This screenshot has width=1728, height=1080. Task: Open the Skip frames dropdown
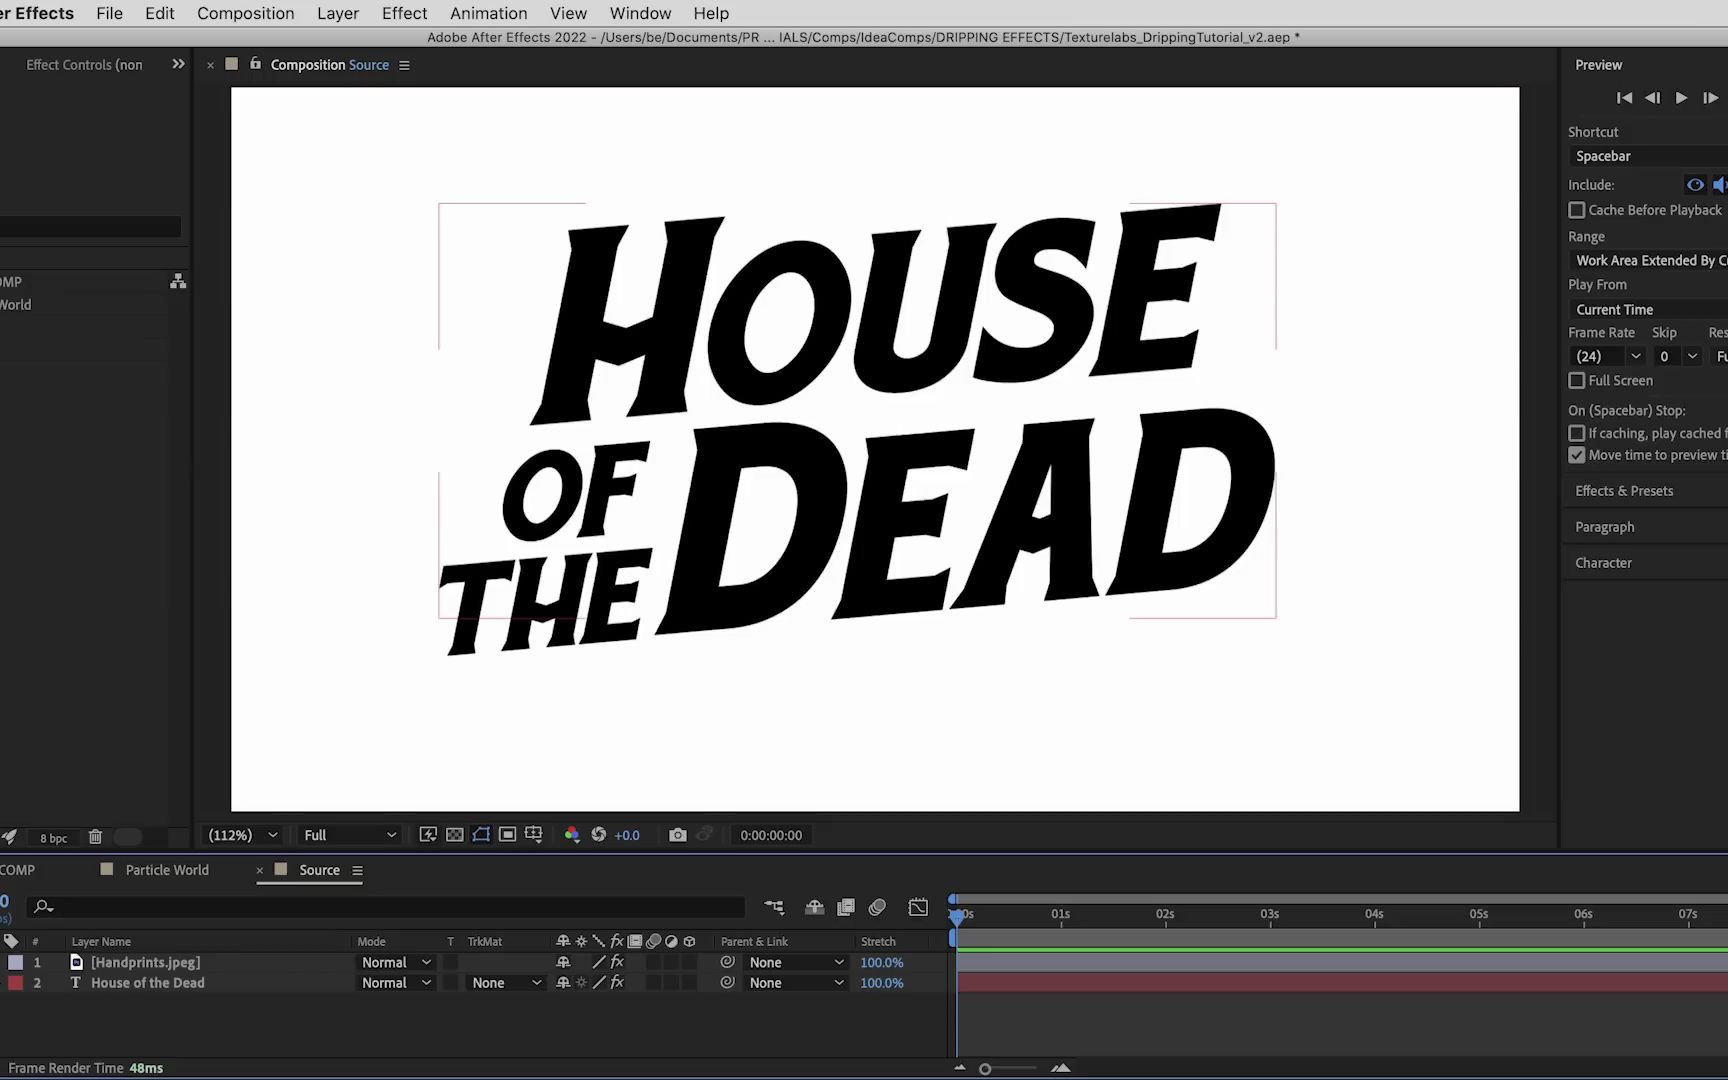(x=1677, y=356)
